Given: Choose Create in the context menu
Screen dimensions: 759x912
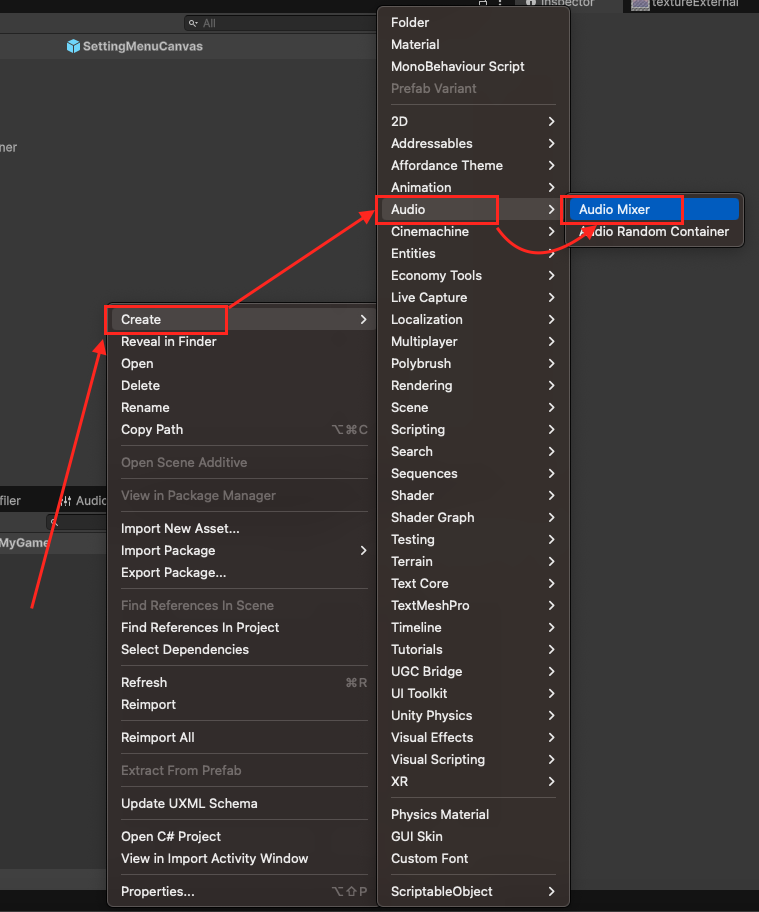Looking at the screenshot, I should click(242, 319).
